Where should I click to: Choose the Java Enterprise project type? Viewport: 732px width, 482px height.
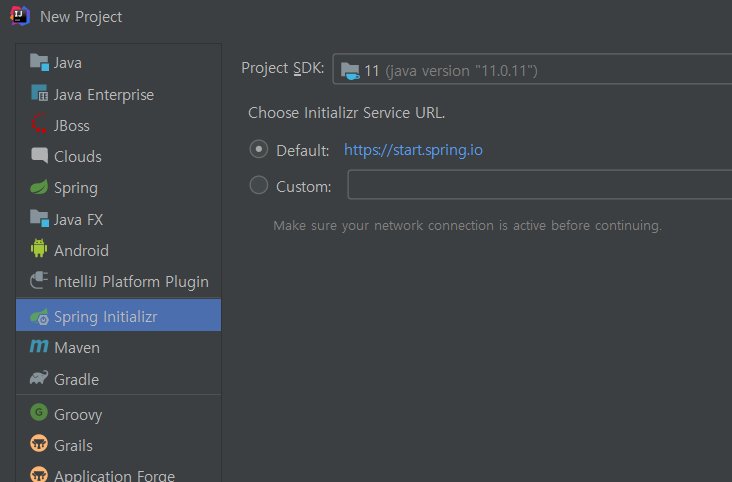[119, 94]
